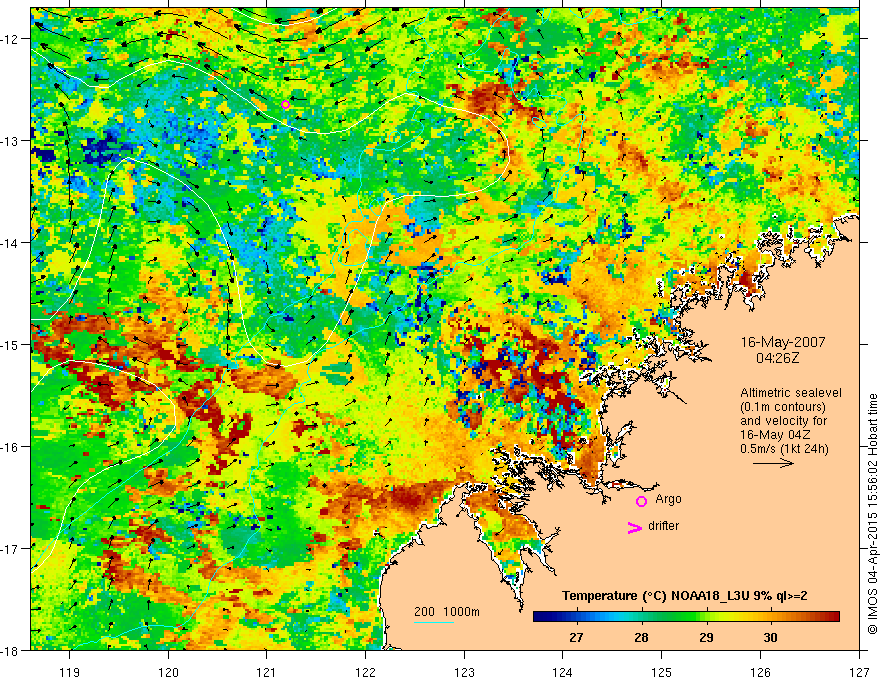The image size is (880, 680).
Task: Click the 121 longitude axis label
Action: [267, 672]
